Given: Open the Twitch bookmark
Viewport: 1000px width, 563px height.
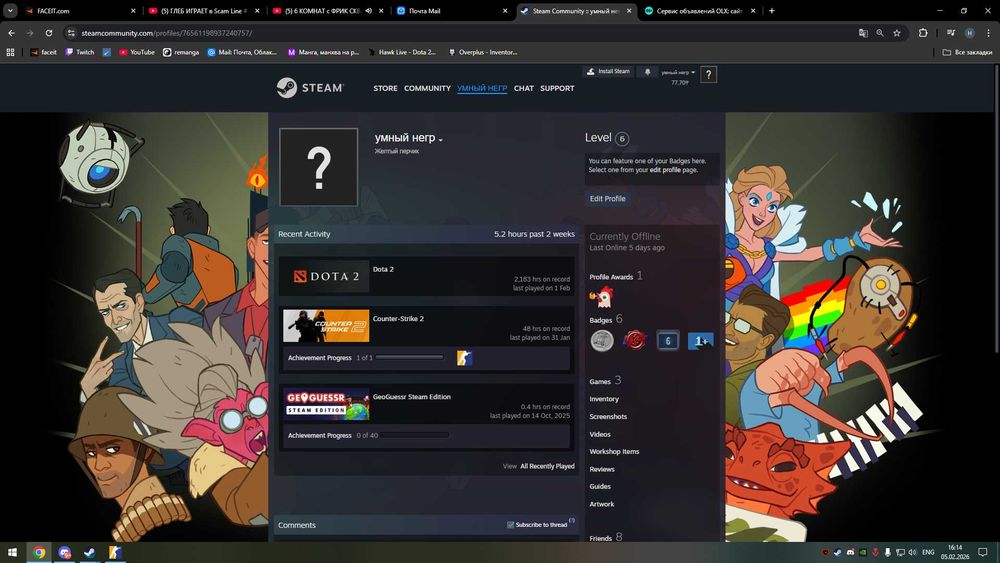Looking at the screenshot, I should coord(80,52).
